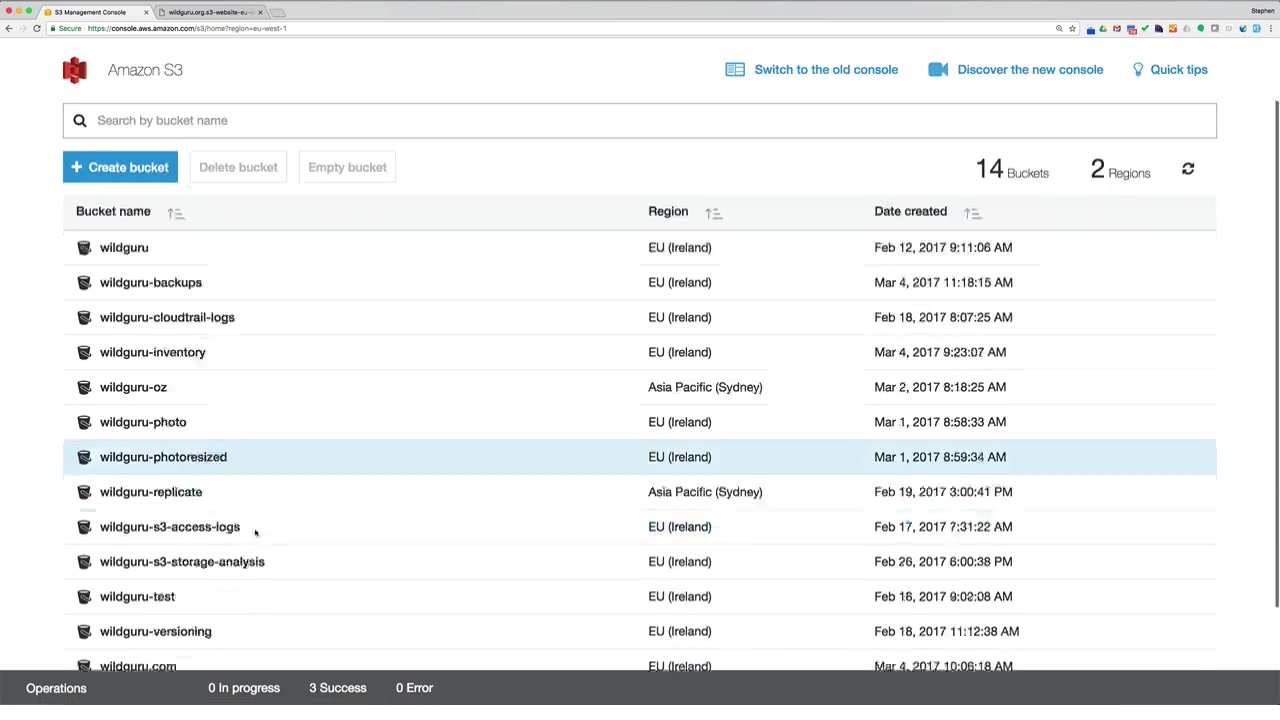
Task: Click the date Feb 26, 2017 6:00:38 PM
Action: (943, 562)
